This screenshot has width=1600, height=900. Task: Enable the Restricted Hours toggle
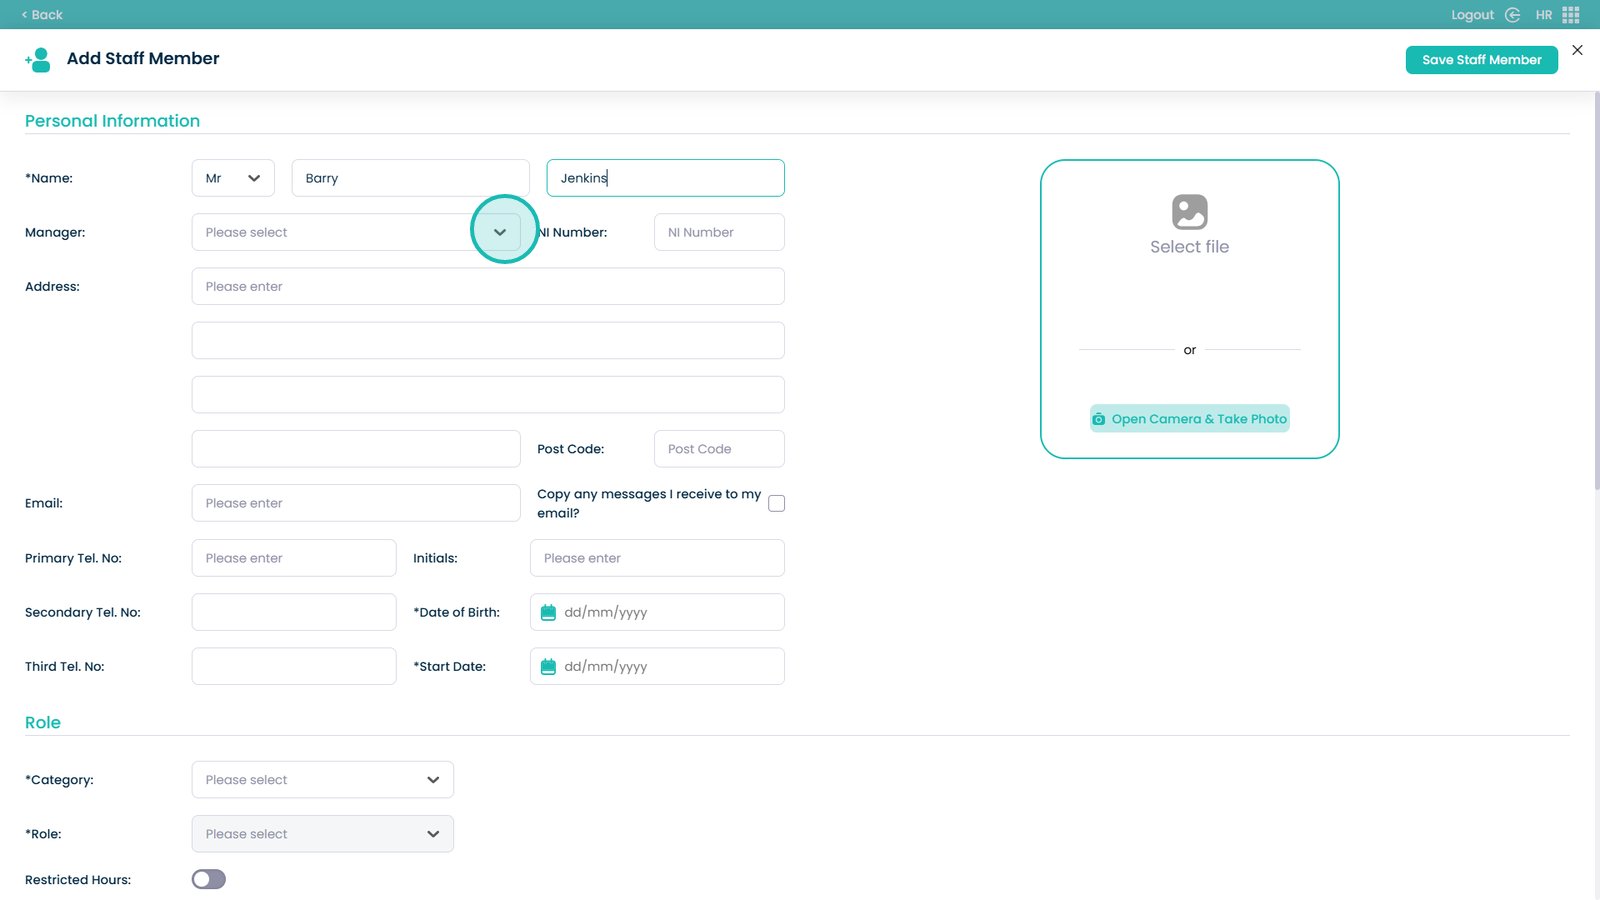point(209,879)
